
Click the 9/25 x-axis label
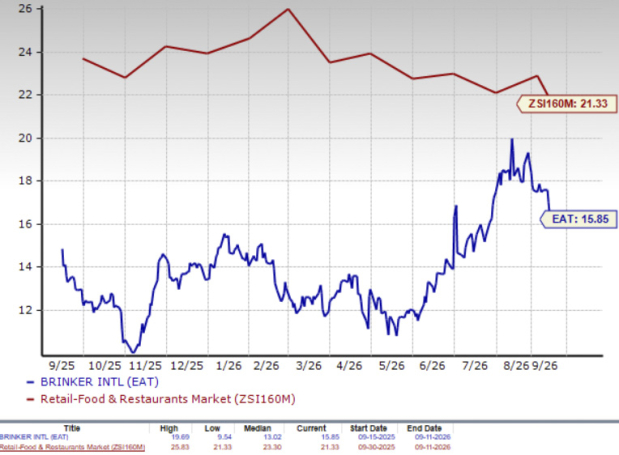(x=62, y=366)
